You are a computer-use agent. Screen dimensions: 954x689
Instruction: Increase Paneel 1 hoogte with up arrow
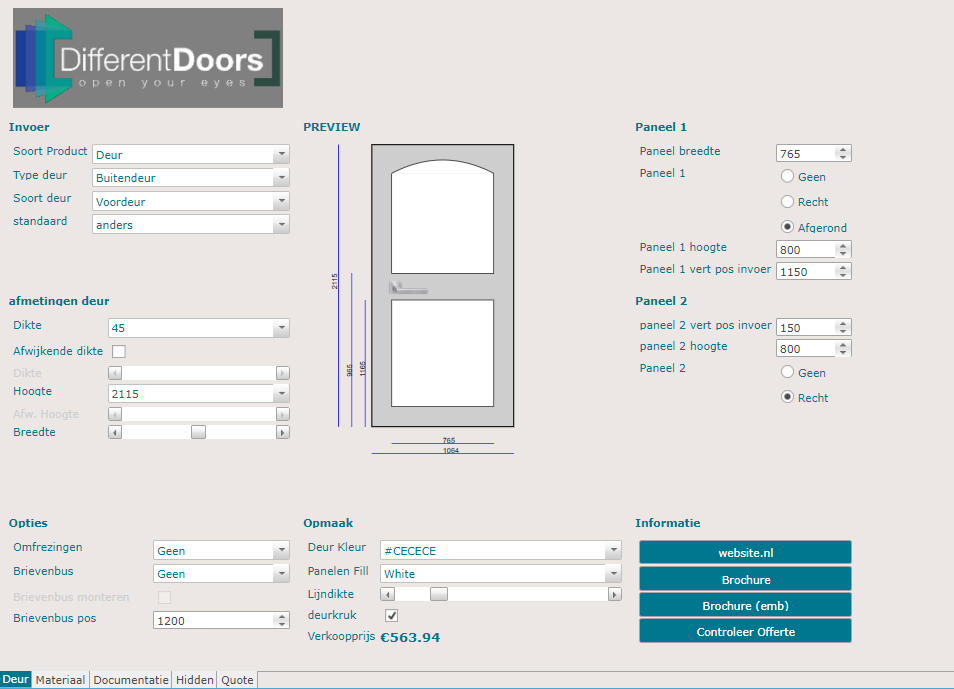pyautogui.click(x=843, y=246)
